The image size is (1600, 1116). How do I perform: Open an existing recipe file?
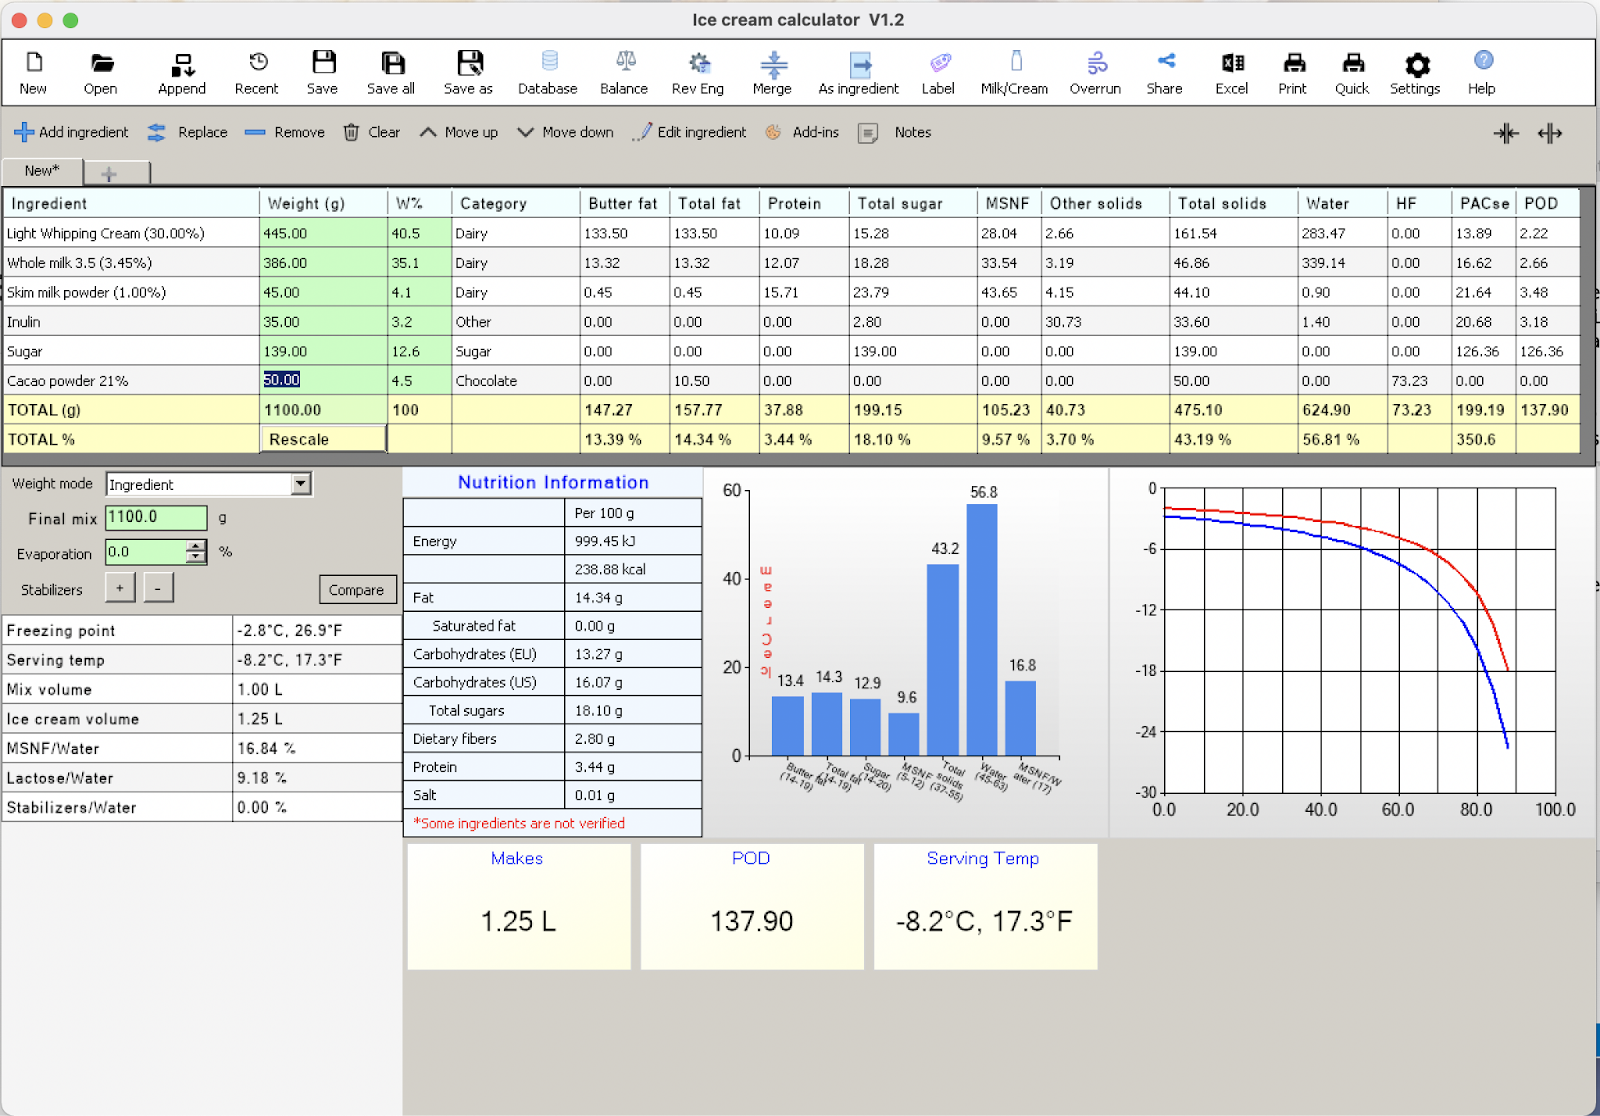[101, 73]
